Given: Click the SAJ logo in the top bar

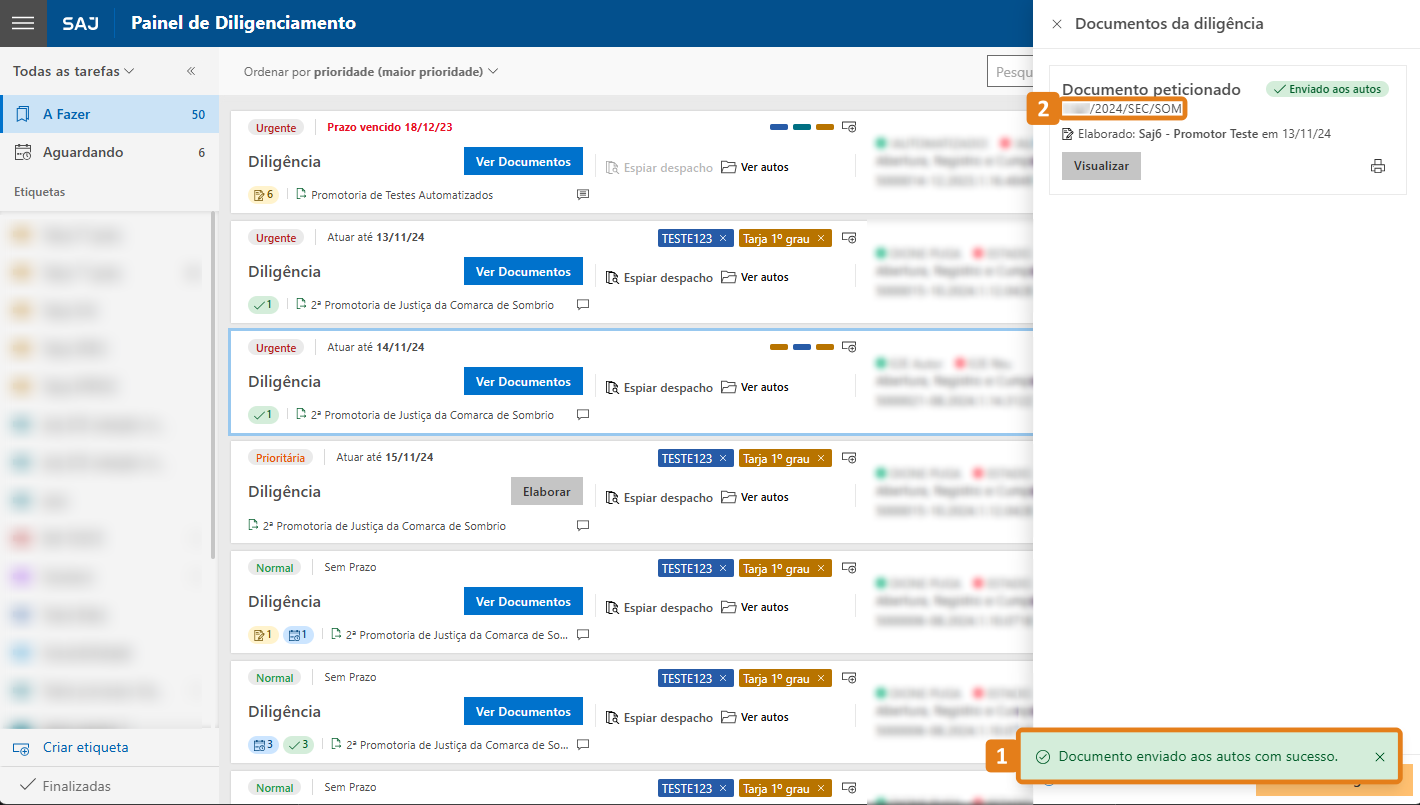Looking at the screenshot, I should [80, 23].
